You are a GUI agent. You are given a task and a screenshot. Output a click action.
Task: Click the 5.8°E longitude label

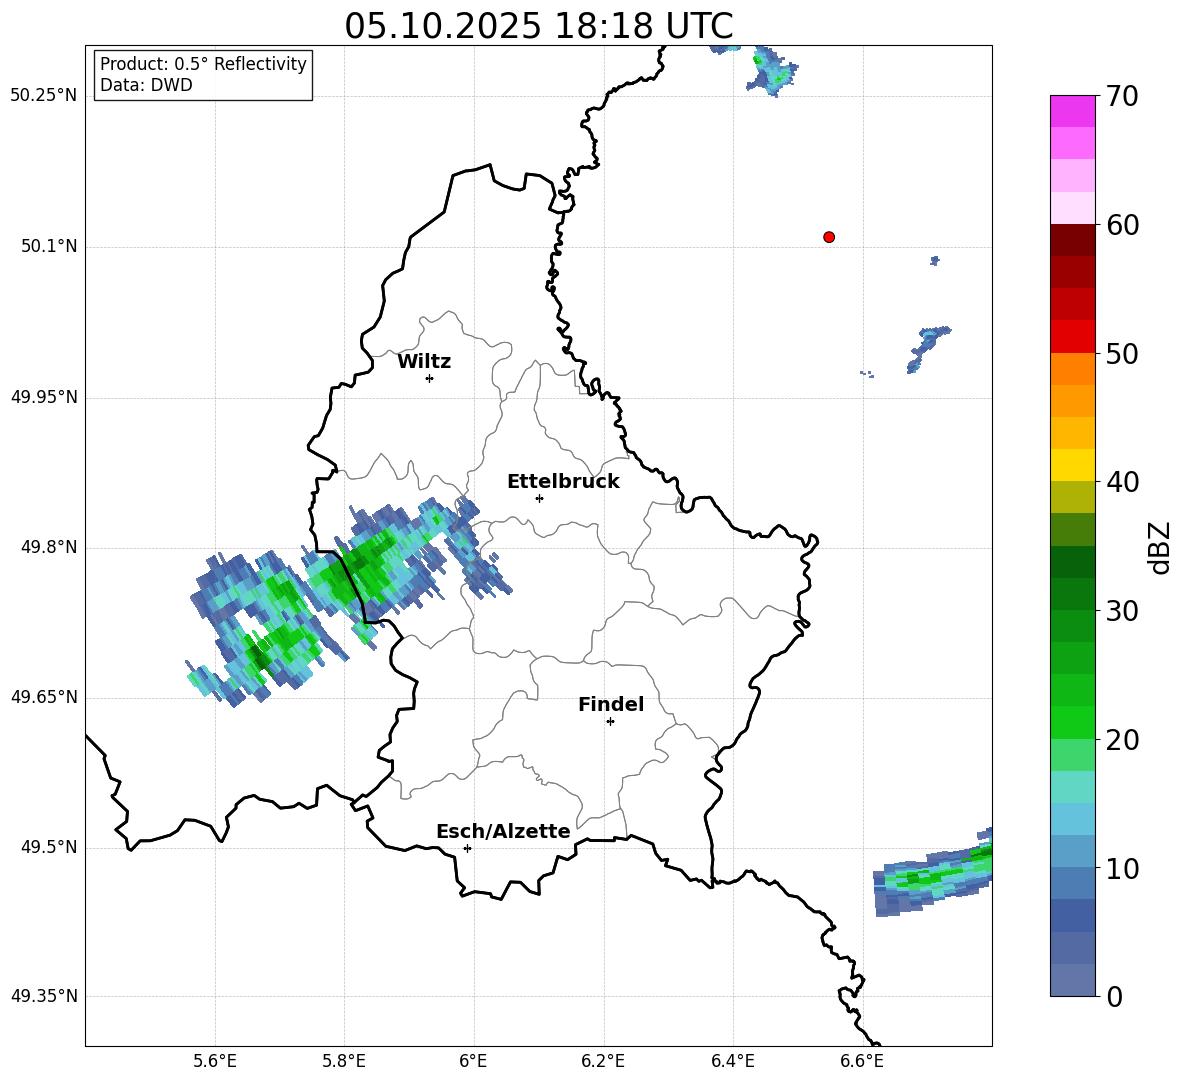pos(344,1061)
